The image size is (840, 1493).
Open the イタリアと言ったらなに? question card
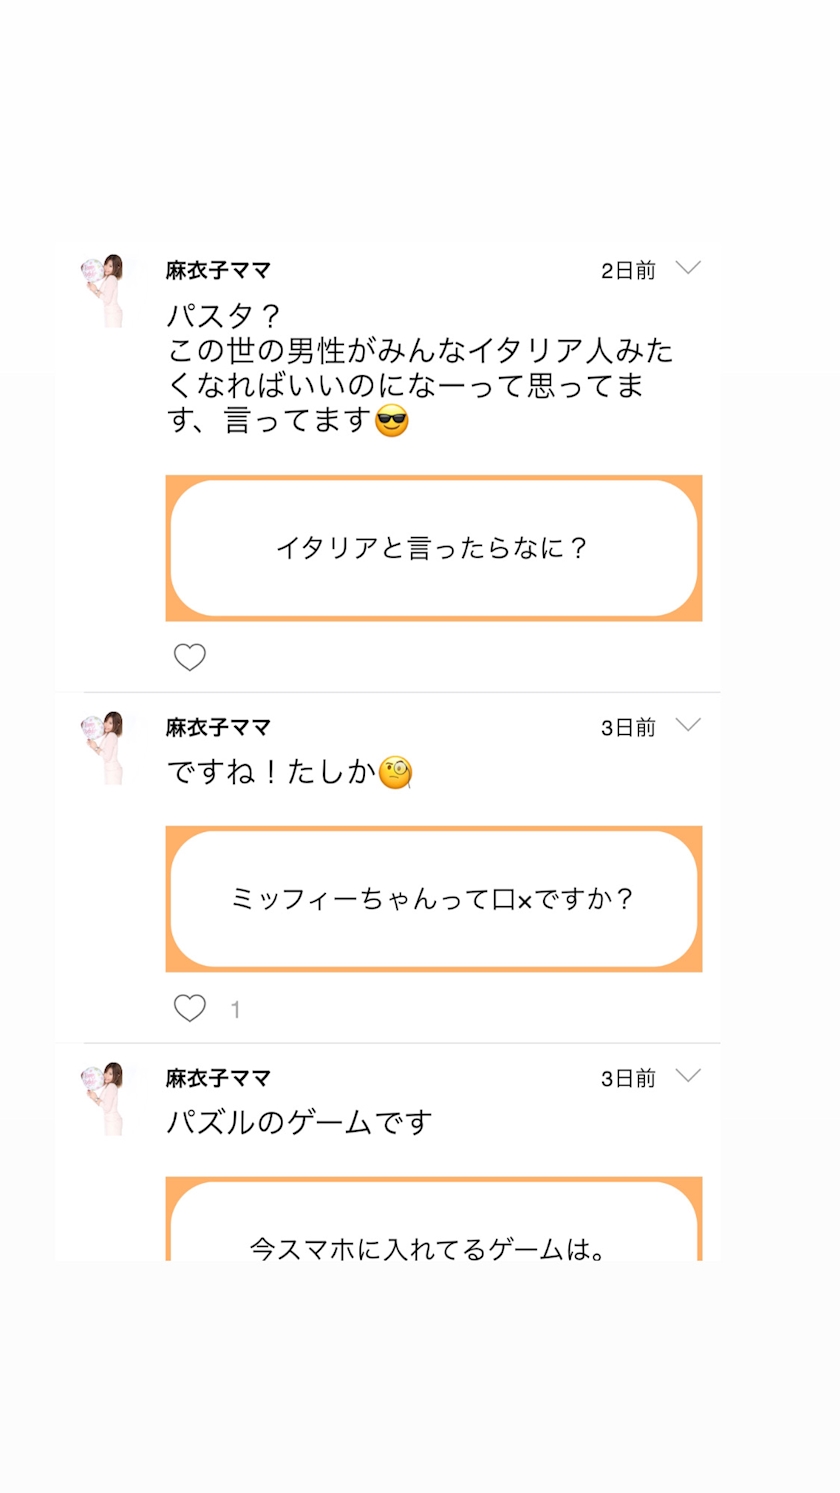click(433, 548)
